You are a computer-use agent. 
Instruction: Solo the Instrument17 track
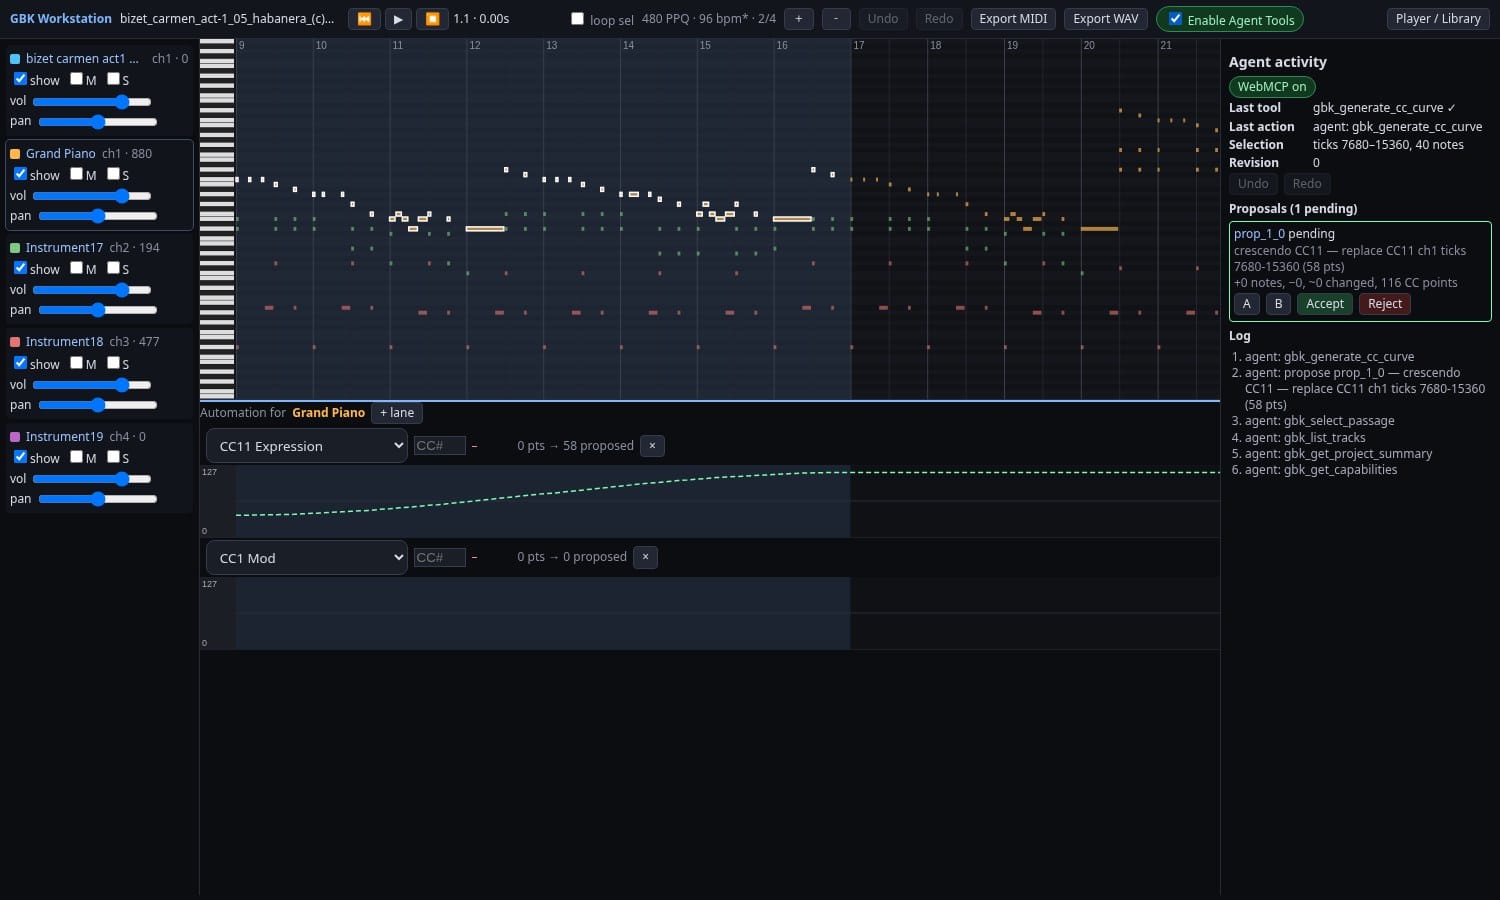coord(113,268)
